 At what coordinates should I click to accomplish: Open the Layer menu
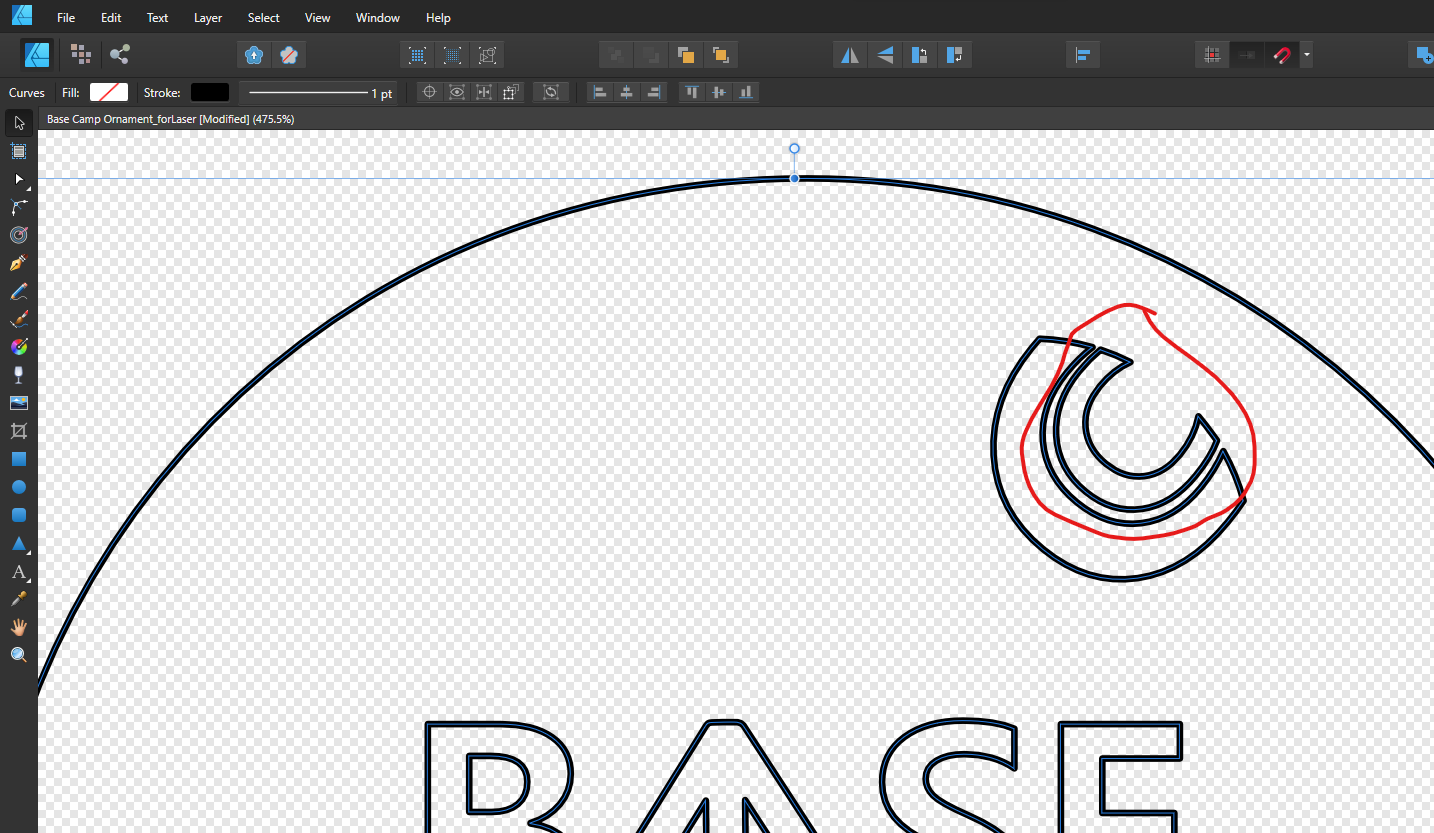point(208,18)
